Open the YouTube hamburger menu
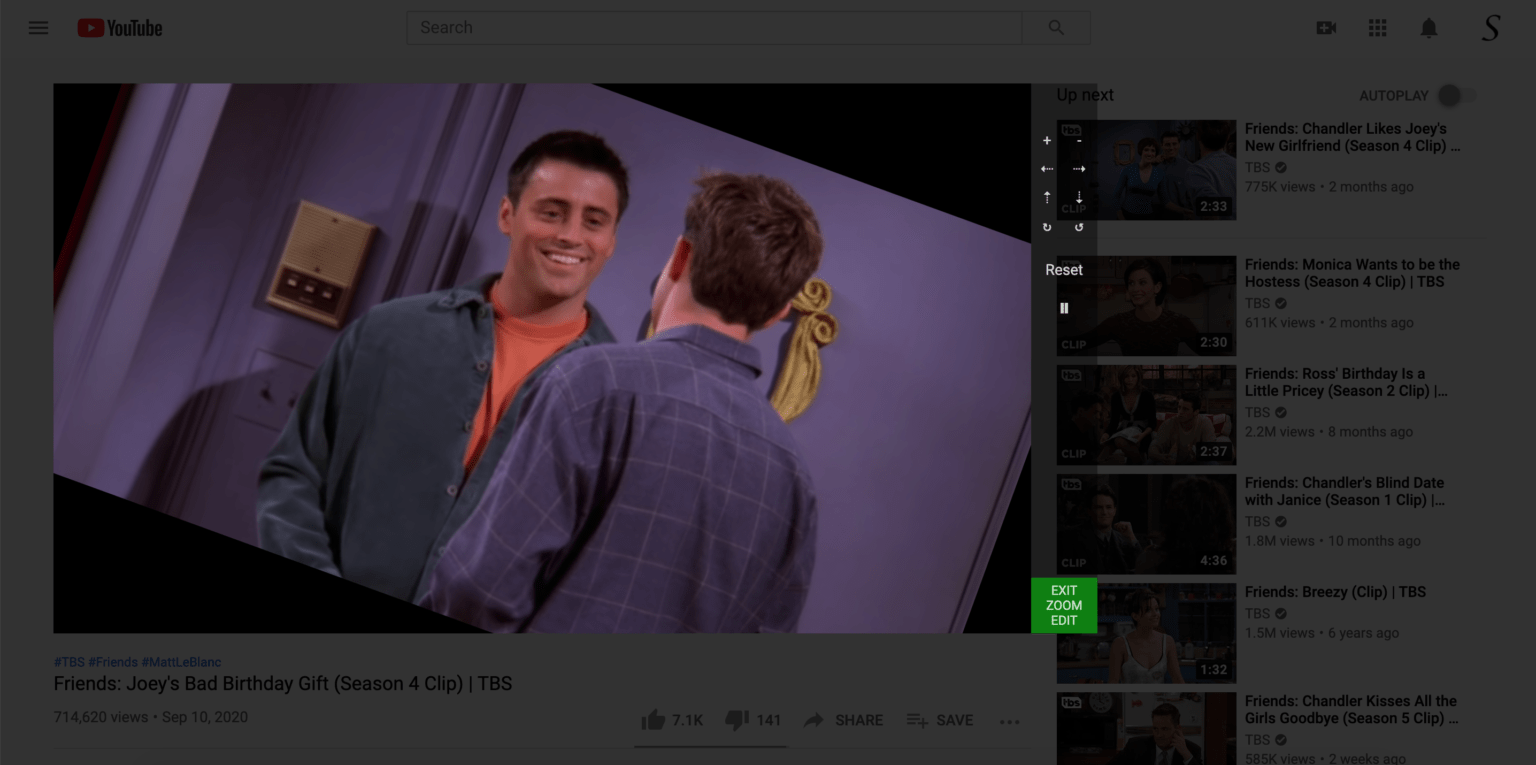Screen dimensions: 1536x765 click(x=38, y=28)
